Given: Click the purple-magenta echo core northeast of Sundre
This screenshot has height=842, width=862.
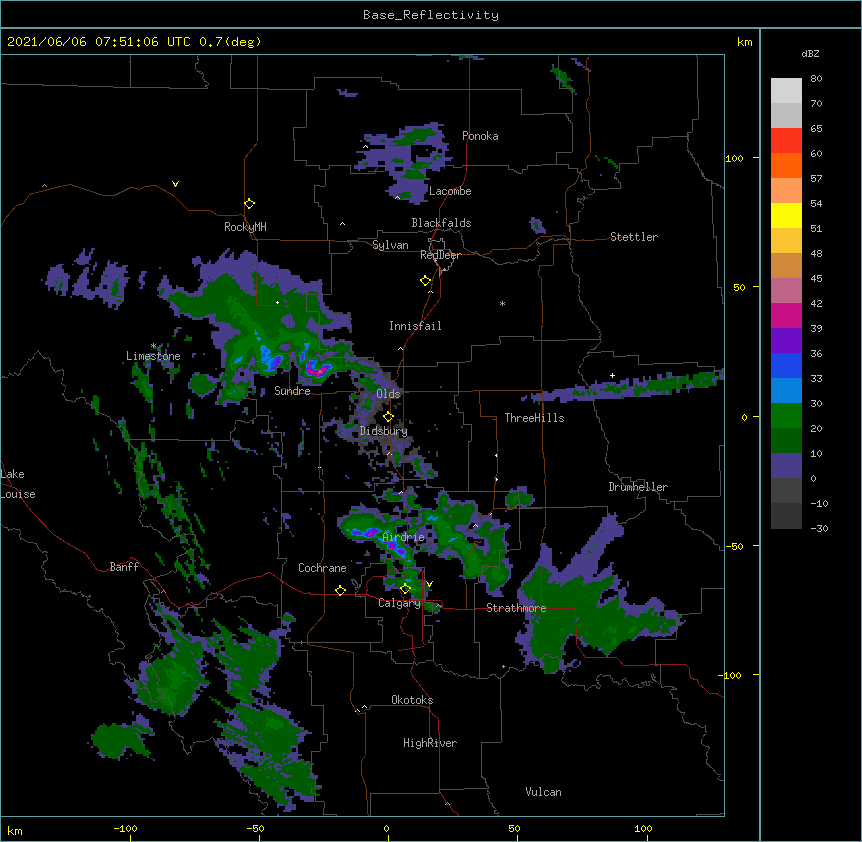Looking at the screenshot, I should pos(317,368).
